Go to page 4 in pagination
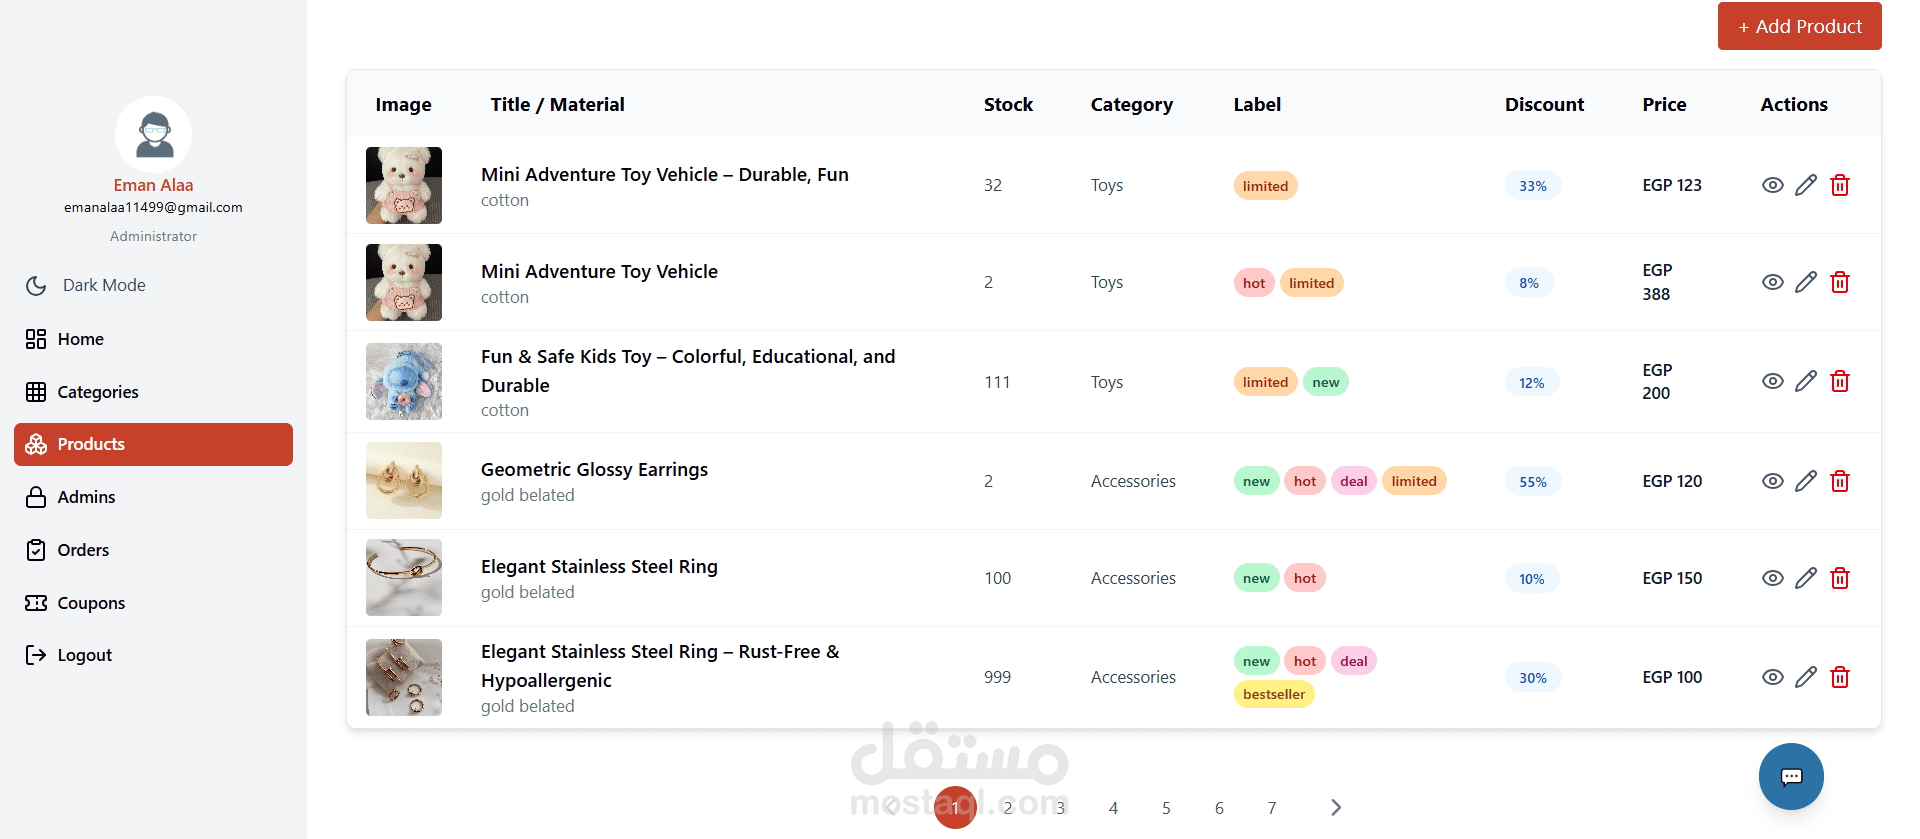This screenshot has height=839, width=1920. click(1113, 807)
